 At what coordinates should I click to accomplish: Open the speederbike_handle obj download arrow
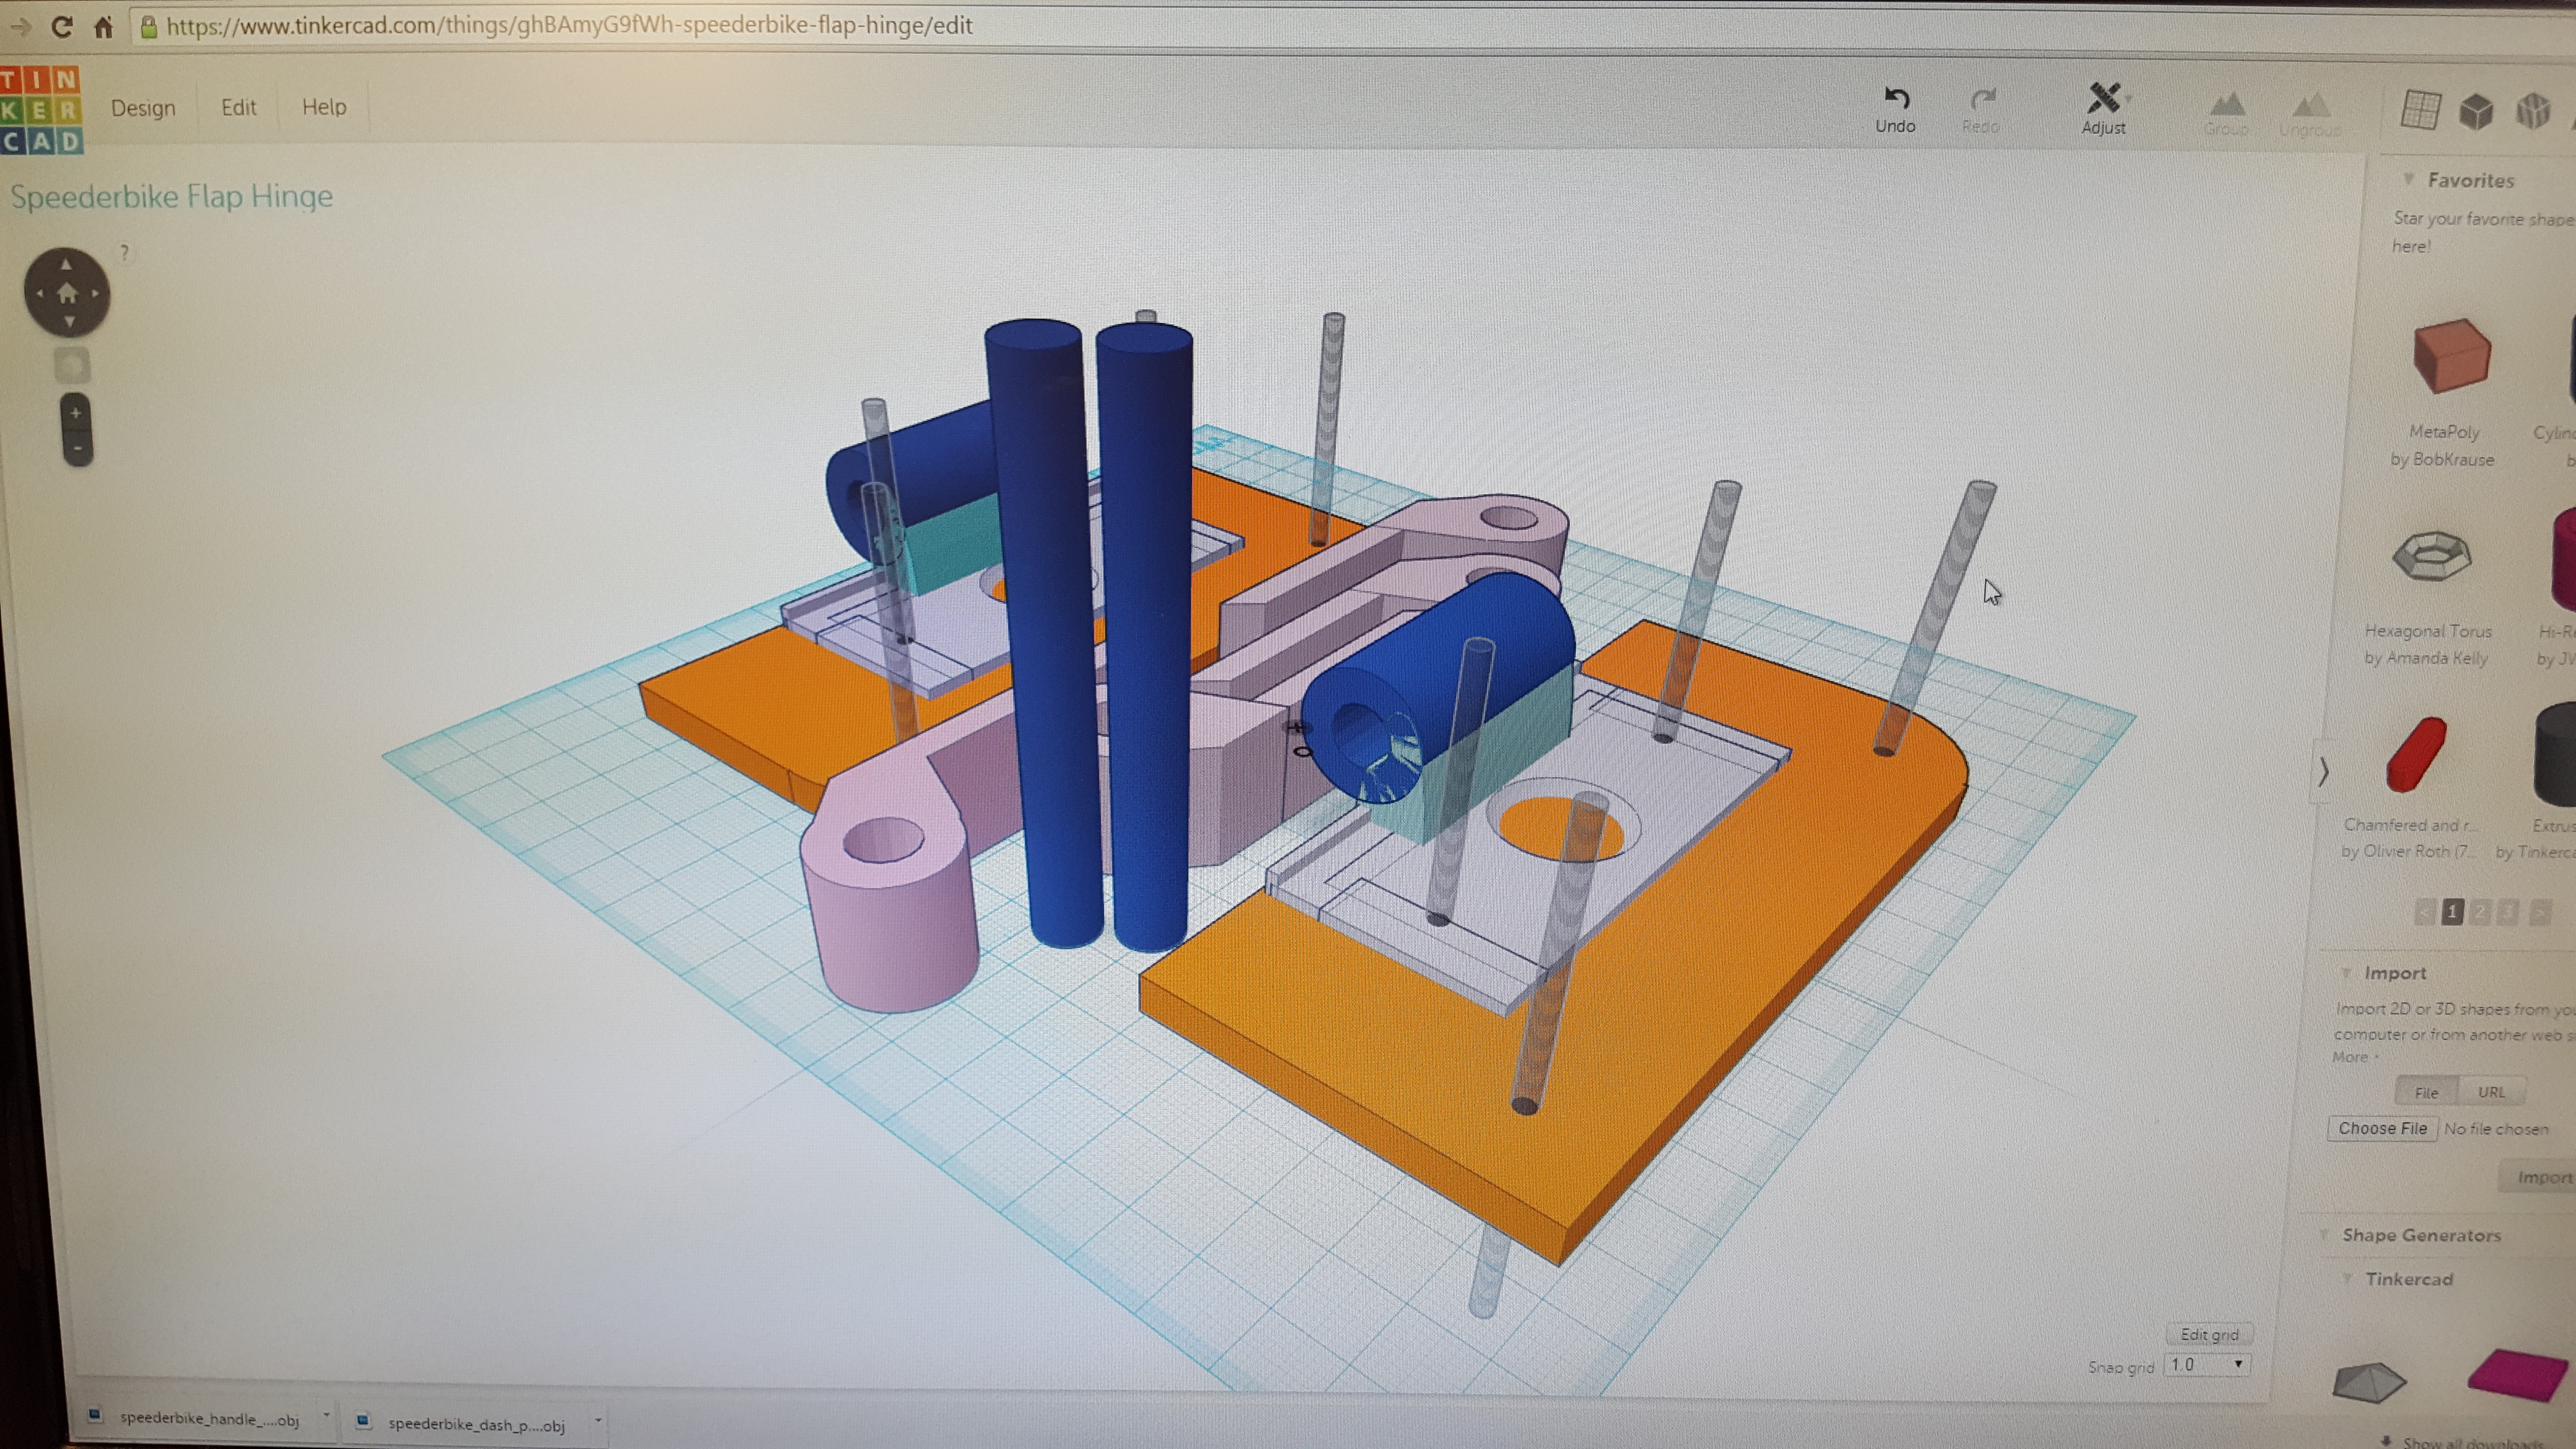326,1416
